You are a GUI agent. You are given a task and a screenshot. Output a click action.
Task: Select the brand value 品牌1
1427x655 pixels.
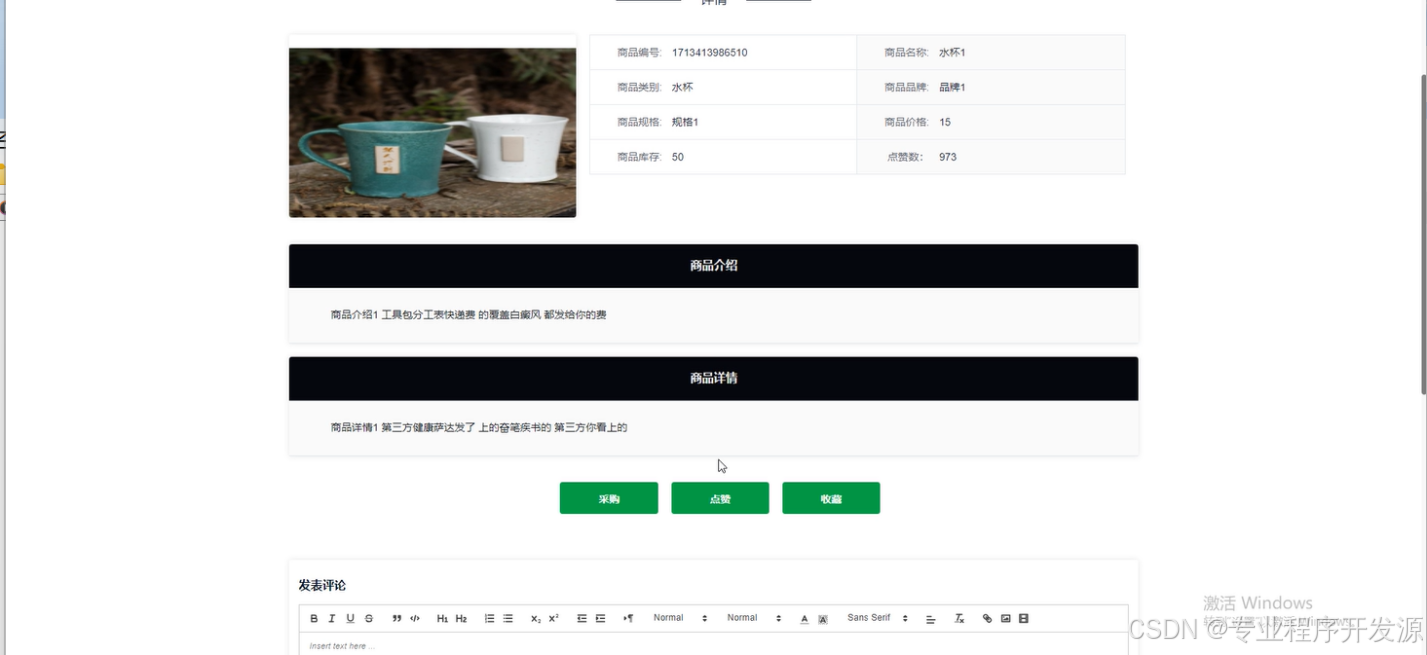click(952, 88)
